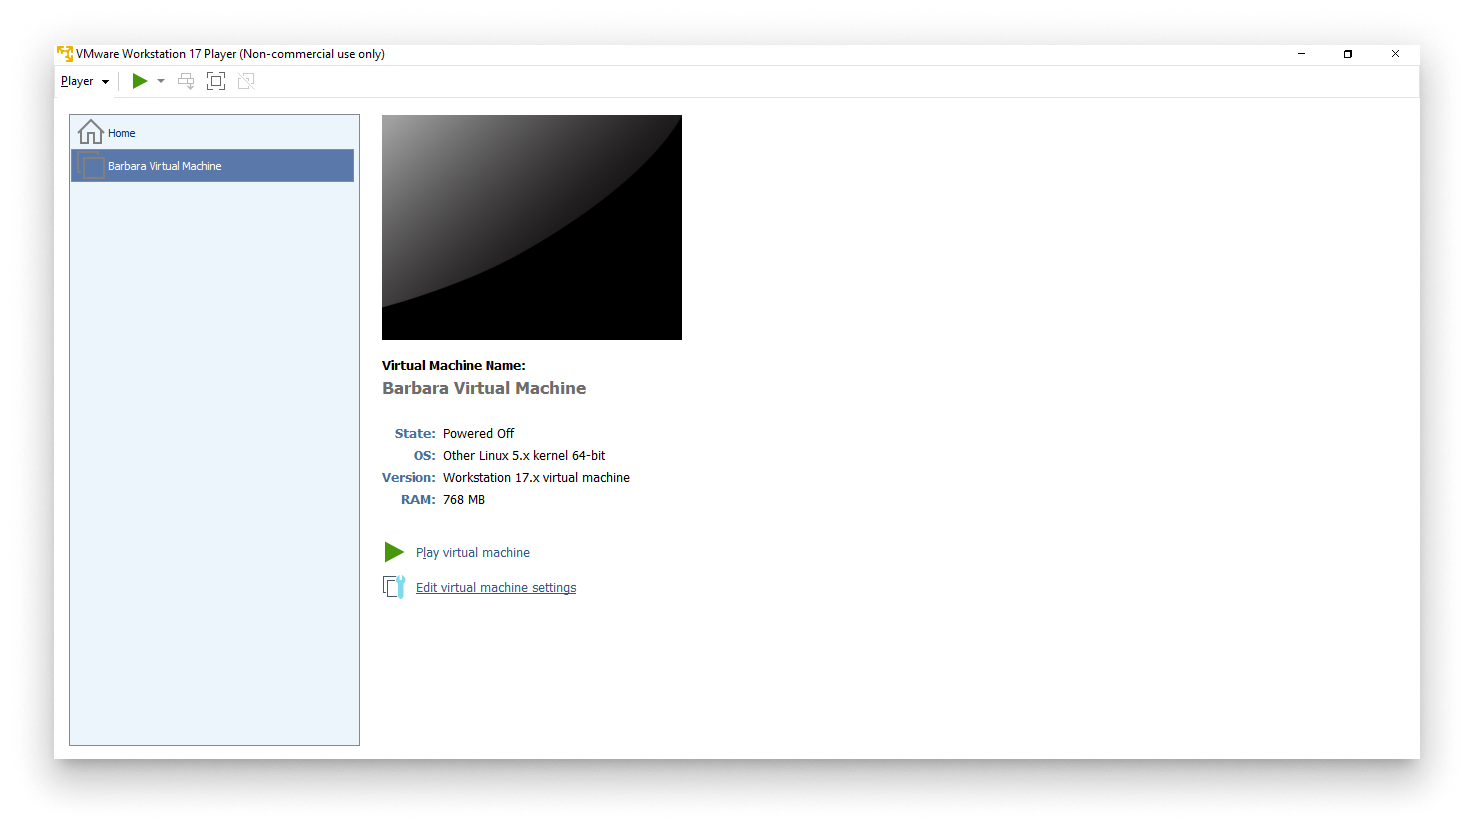Minimize the VMware Player window
The width and height of the screenshot is (1474, 824).
(1302, 54)
